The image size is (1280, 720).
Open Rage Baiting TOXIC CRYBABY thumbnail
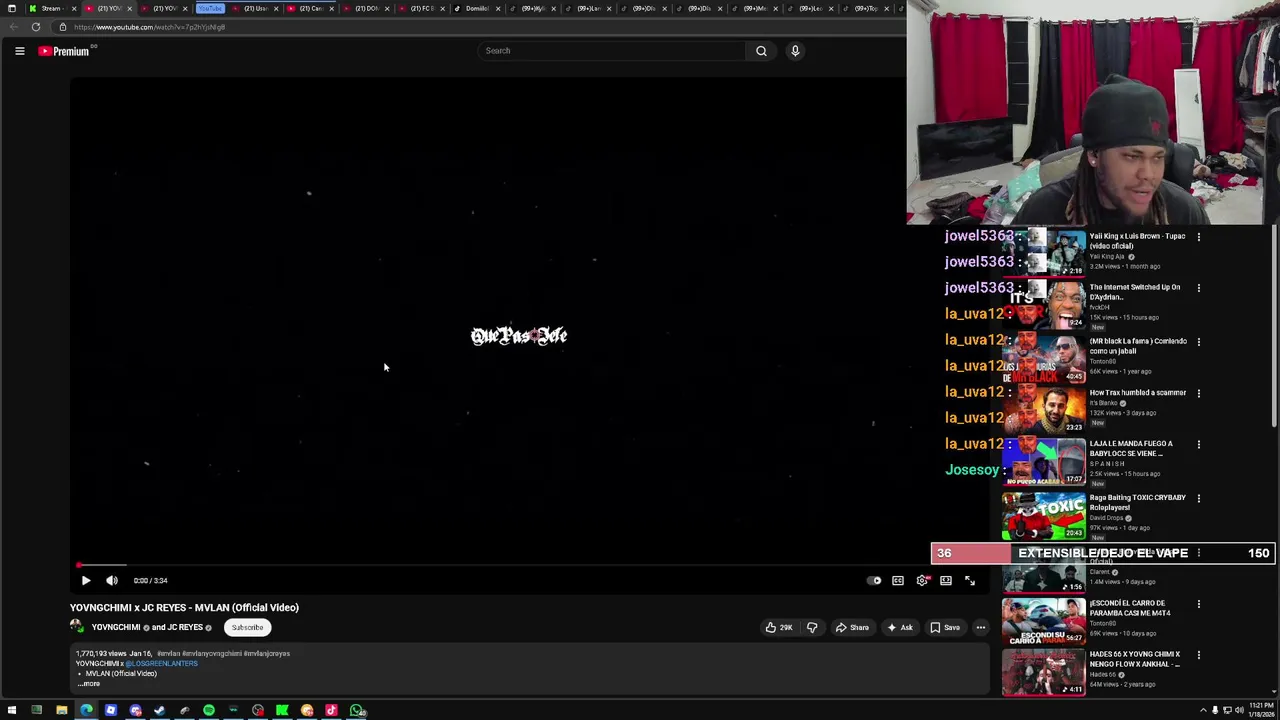pyautogui.click(x=1044, y=515)
